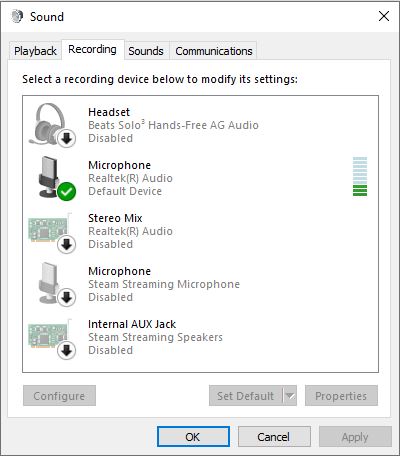
Task: Select the Stereo Mix sound card icon
Action: click(52, 233)
